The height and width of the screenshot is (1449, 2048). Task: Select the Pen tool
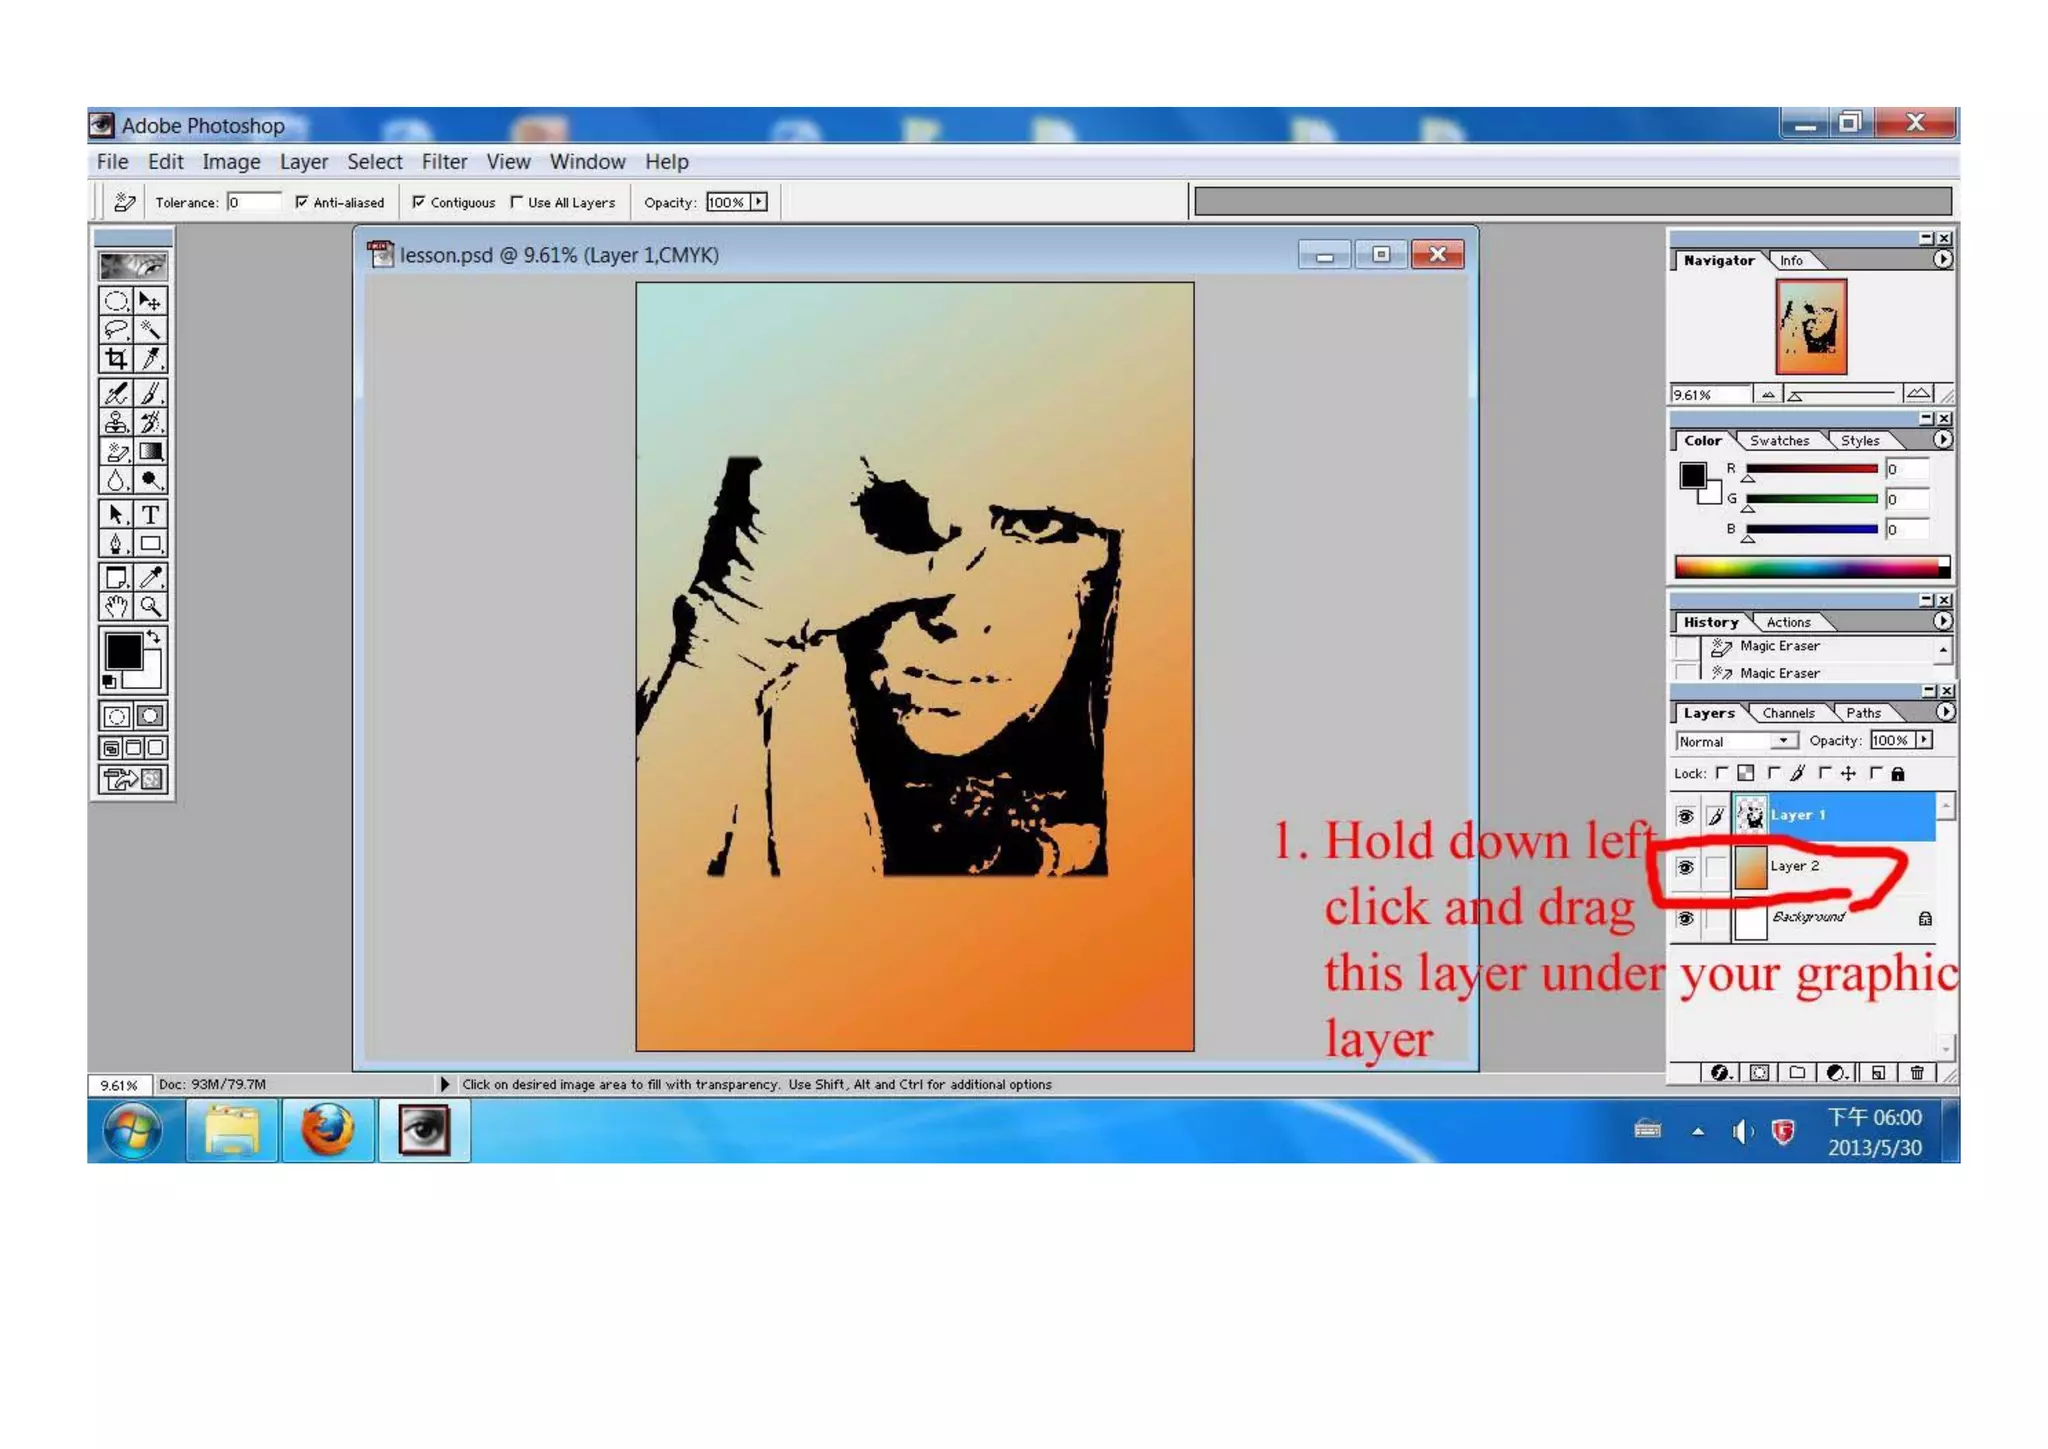[116, 543]
